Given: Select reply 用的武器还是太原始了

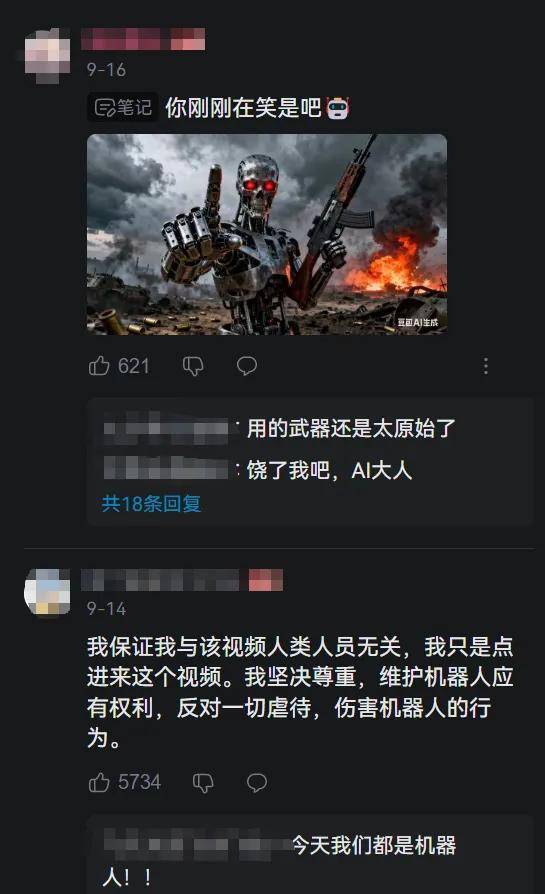Looking at the screenshot, I should click(351, 428).
